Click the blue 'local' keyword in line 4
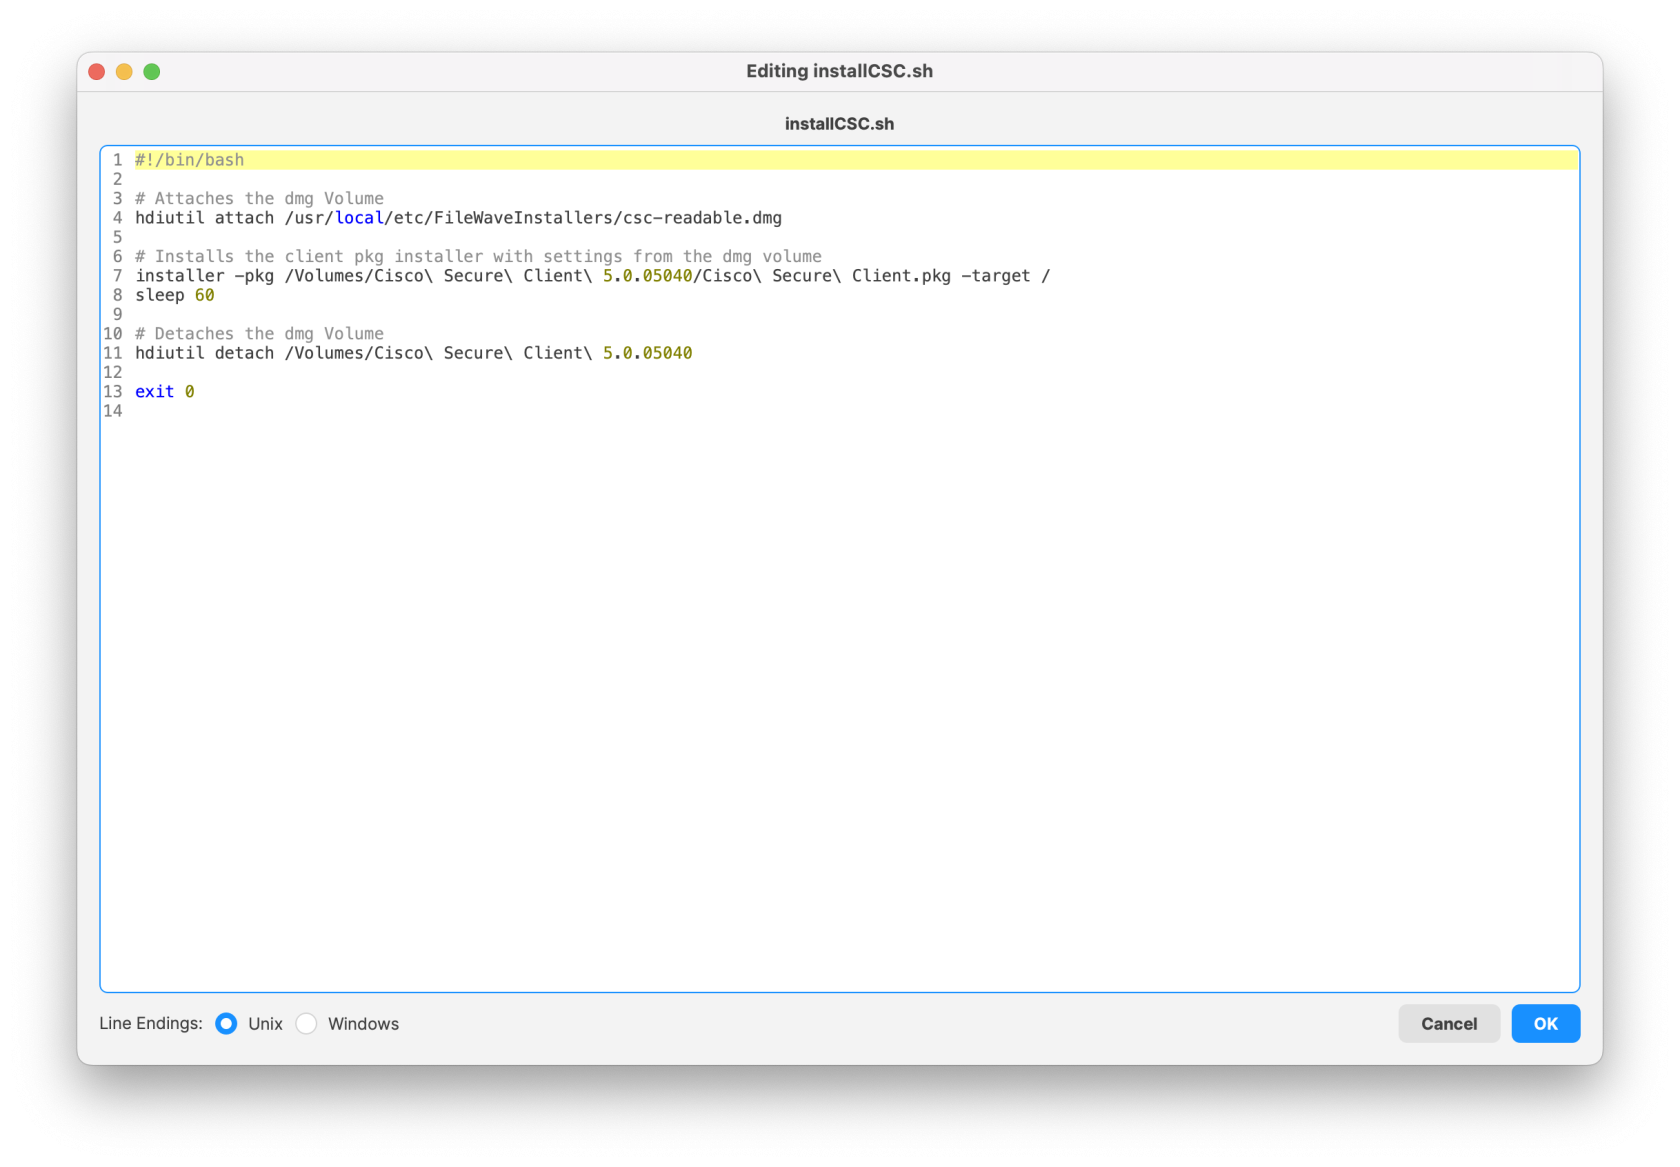 (360, 218)
